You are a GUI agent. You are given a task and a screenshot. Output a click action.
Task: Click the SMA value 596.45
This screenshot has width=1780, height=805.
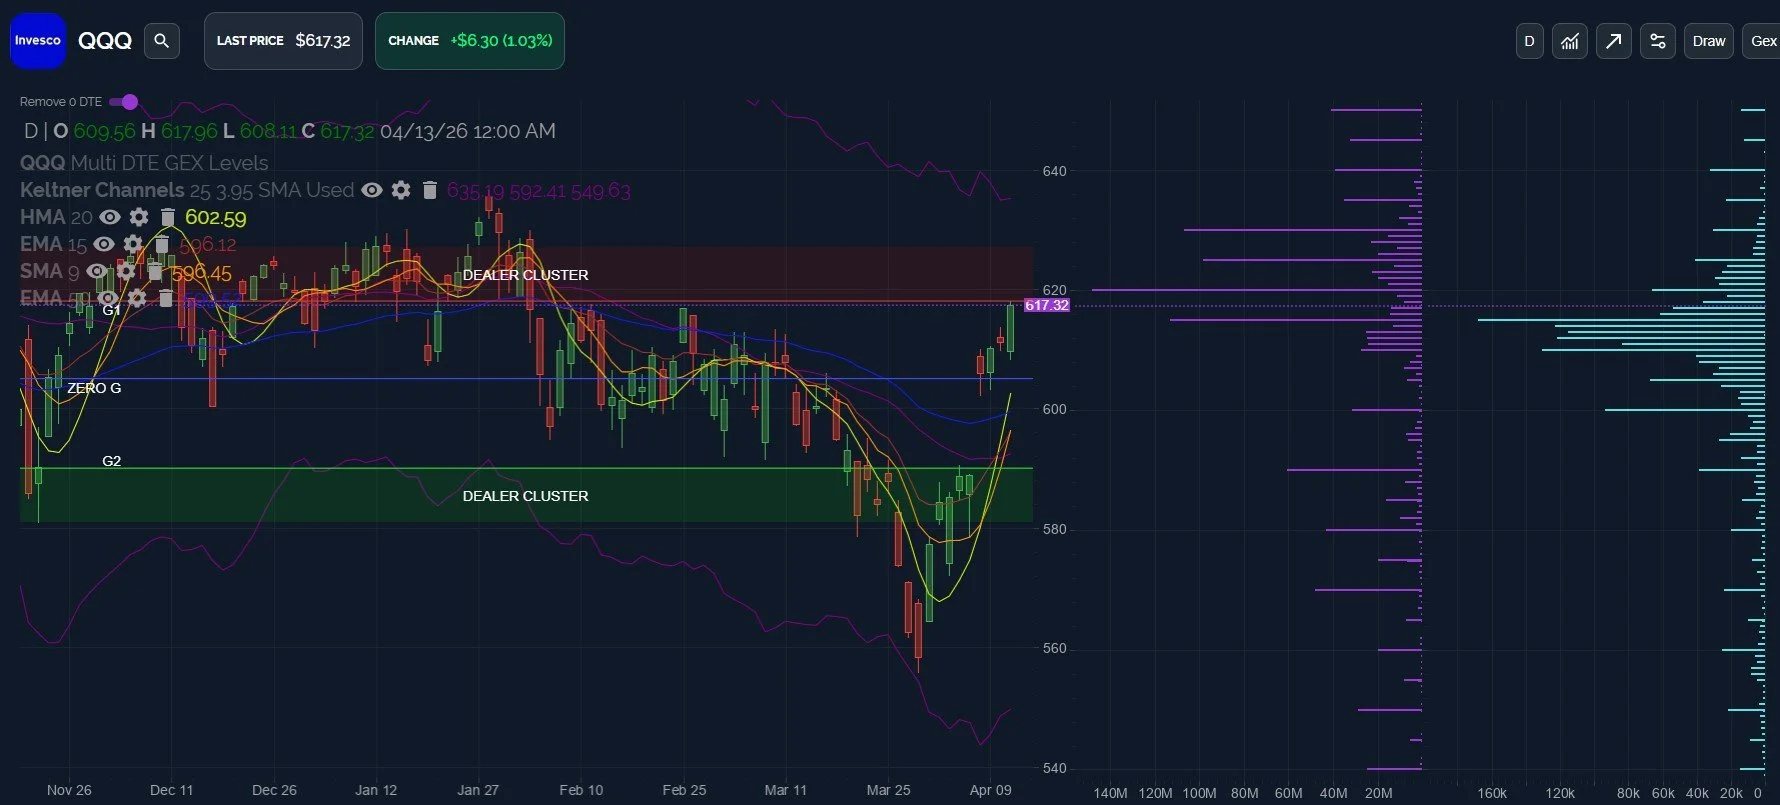click(201, 273)
